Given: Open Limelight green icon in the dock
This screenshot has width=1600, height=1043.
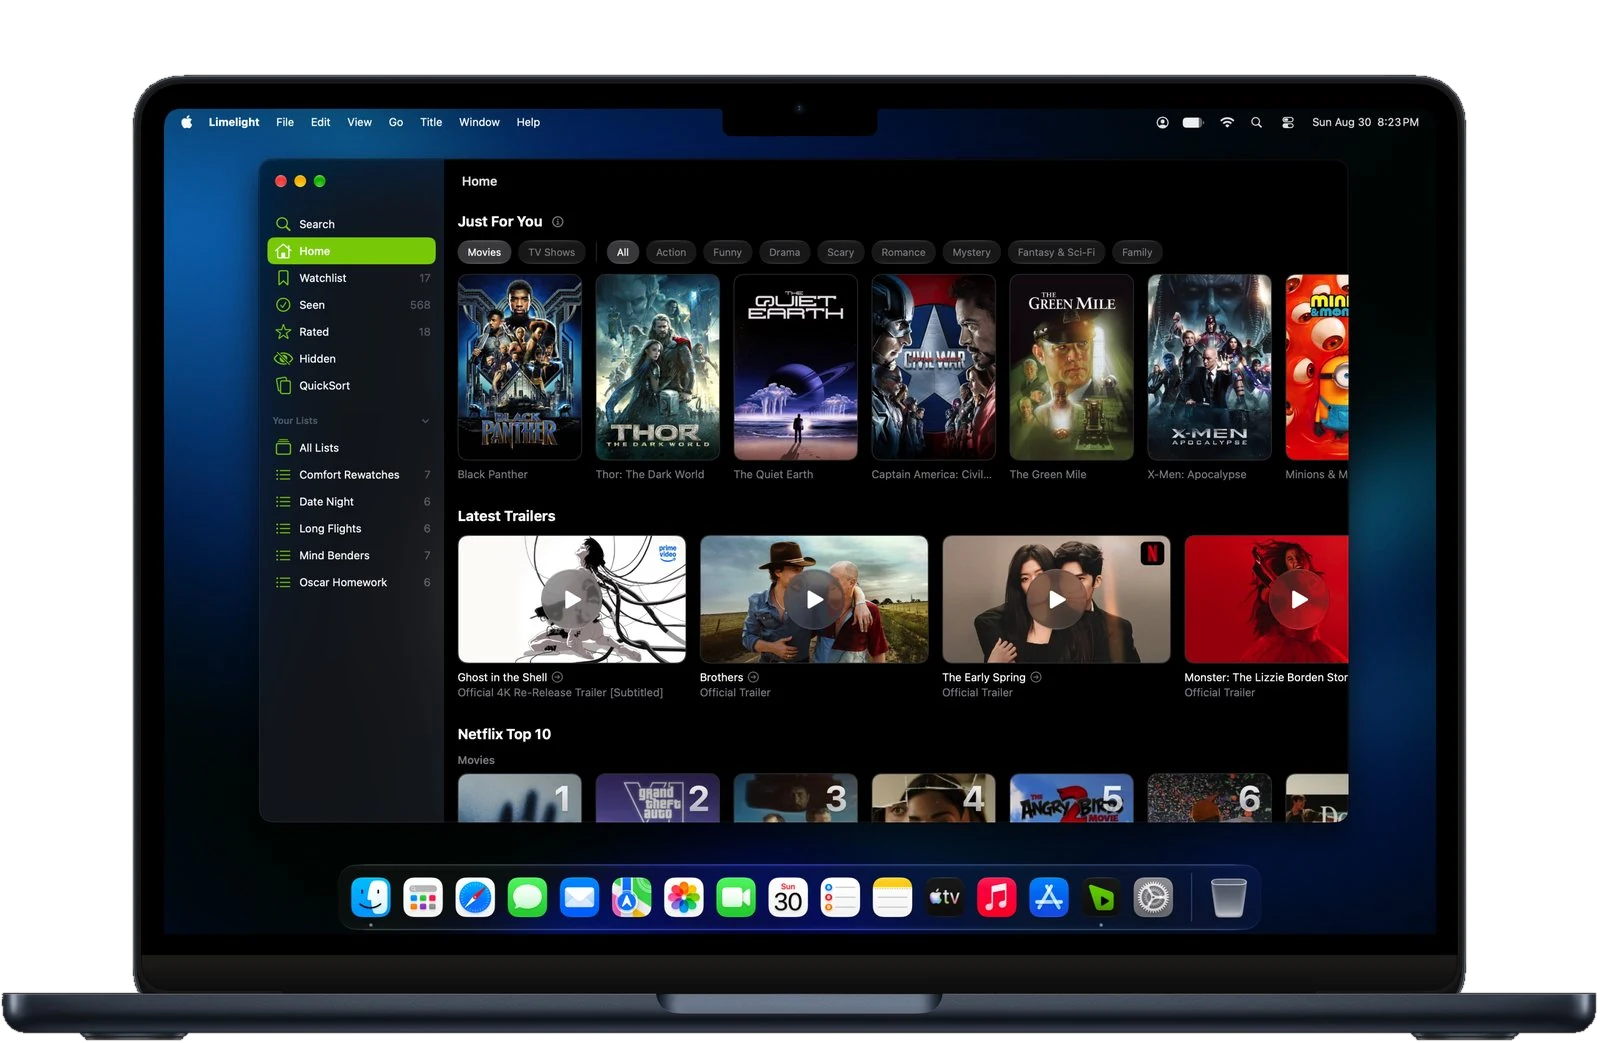Looking at the screenshot, I should (1101, 897).
